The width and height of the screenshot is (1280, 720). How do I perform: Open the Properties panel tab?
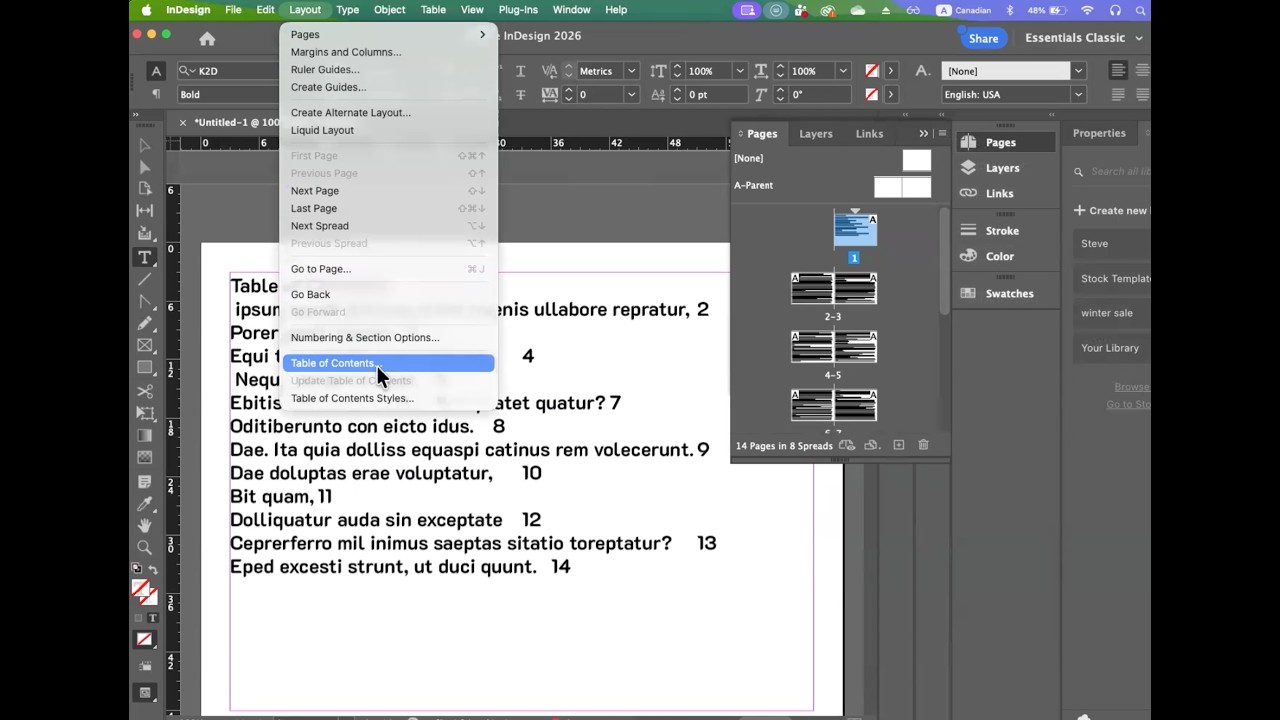click(x=1099, y=133)
